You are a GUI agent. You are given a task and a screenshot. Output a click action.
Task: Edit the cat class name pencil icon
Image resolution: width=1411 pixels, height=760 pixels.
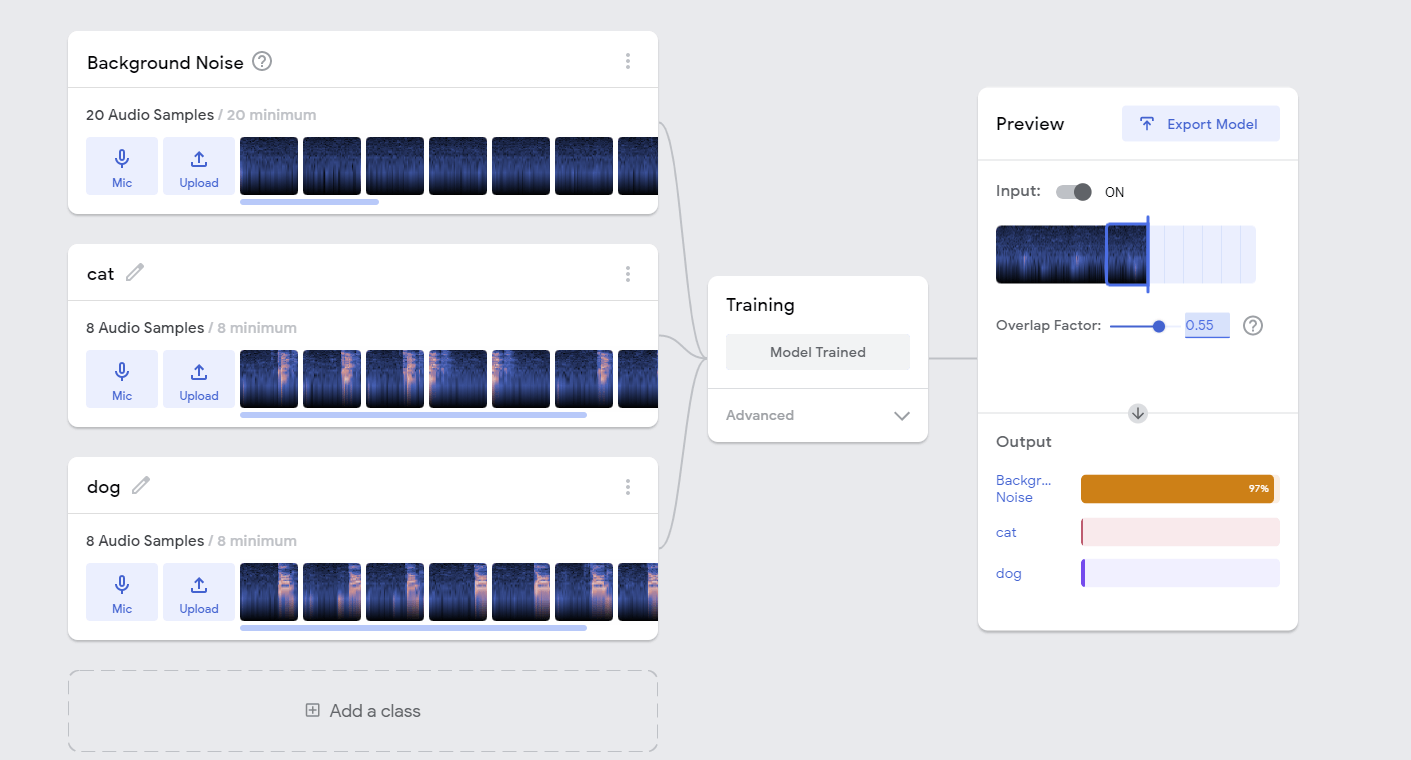[x=135, y=272]
